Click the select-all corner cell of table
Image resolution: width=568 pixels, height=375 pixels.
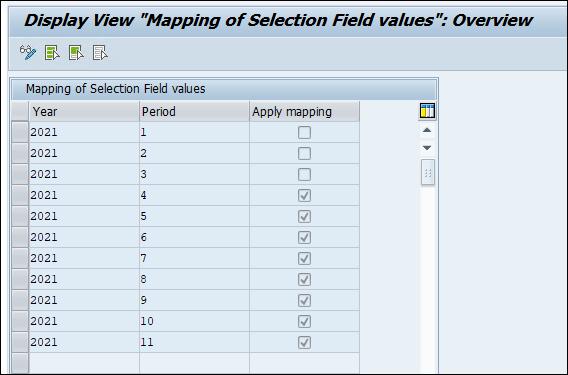20,111
